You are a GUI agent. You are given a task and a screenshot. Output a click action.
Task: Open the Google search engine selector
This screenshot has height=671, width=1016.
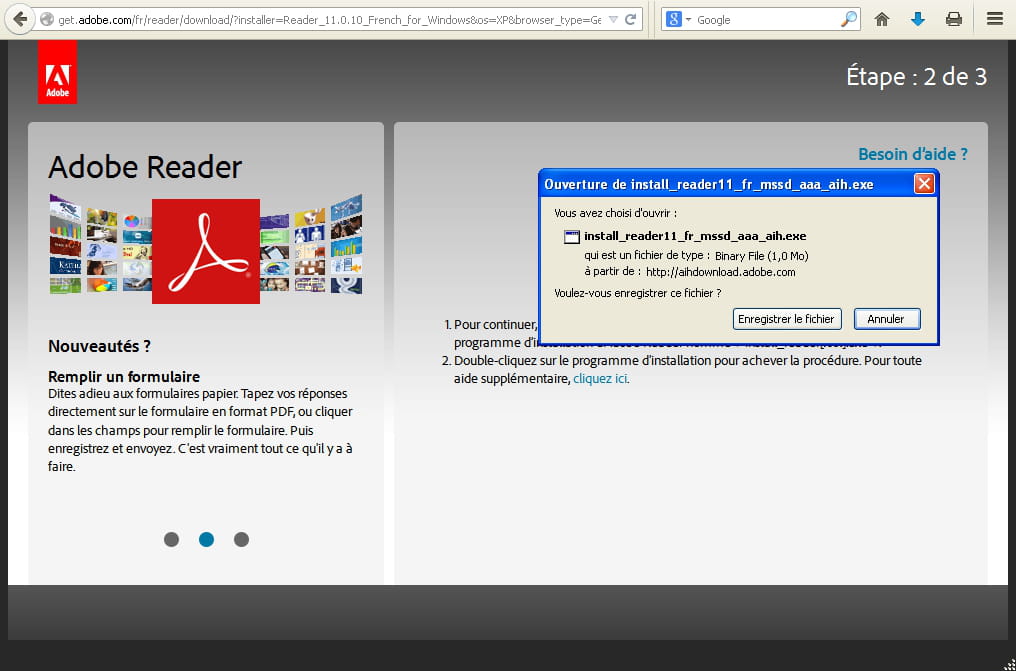click(678, 19)
